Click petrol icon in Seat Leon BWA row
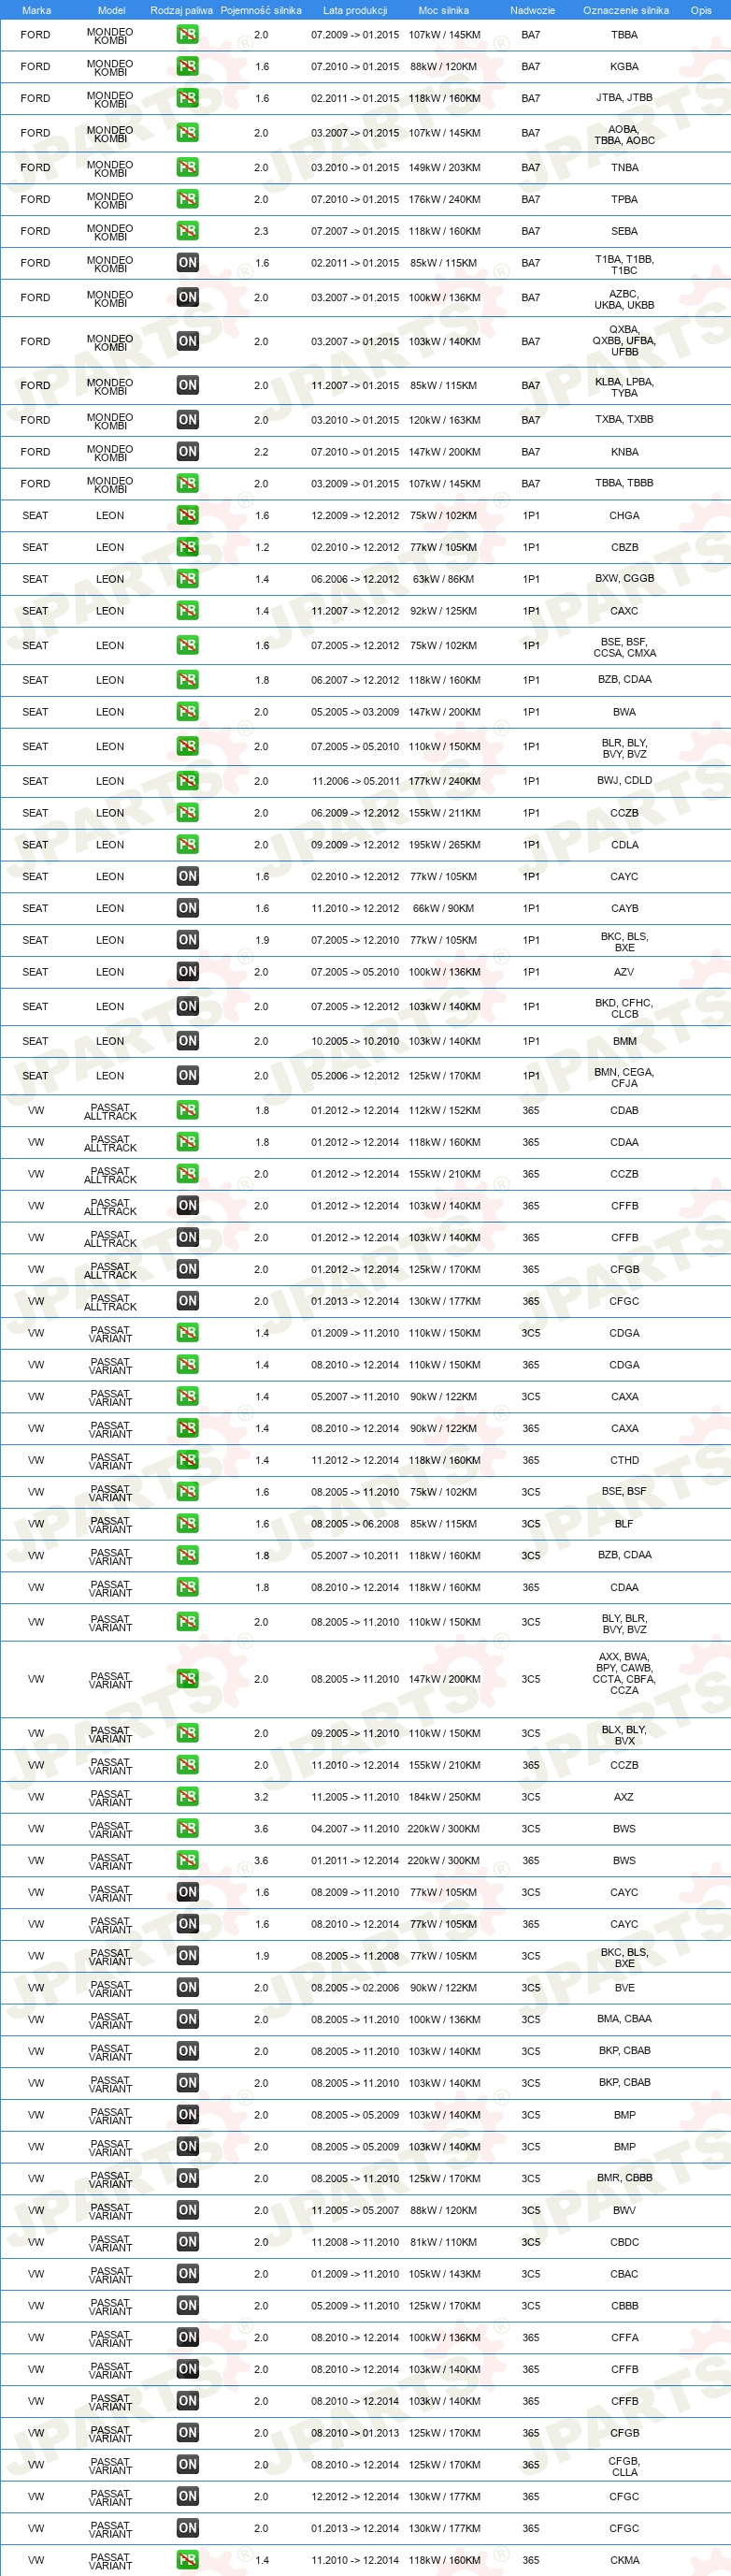The height and width of the screenshot is (2576, 731). point(187,712)
